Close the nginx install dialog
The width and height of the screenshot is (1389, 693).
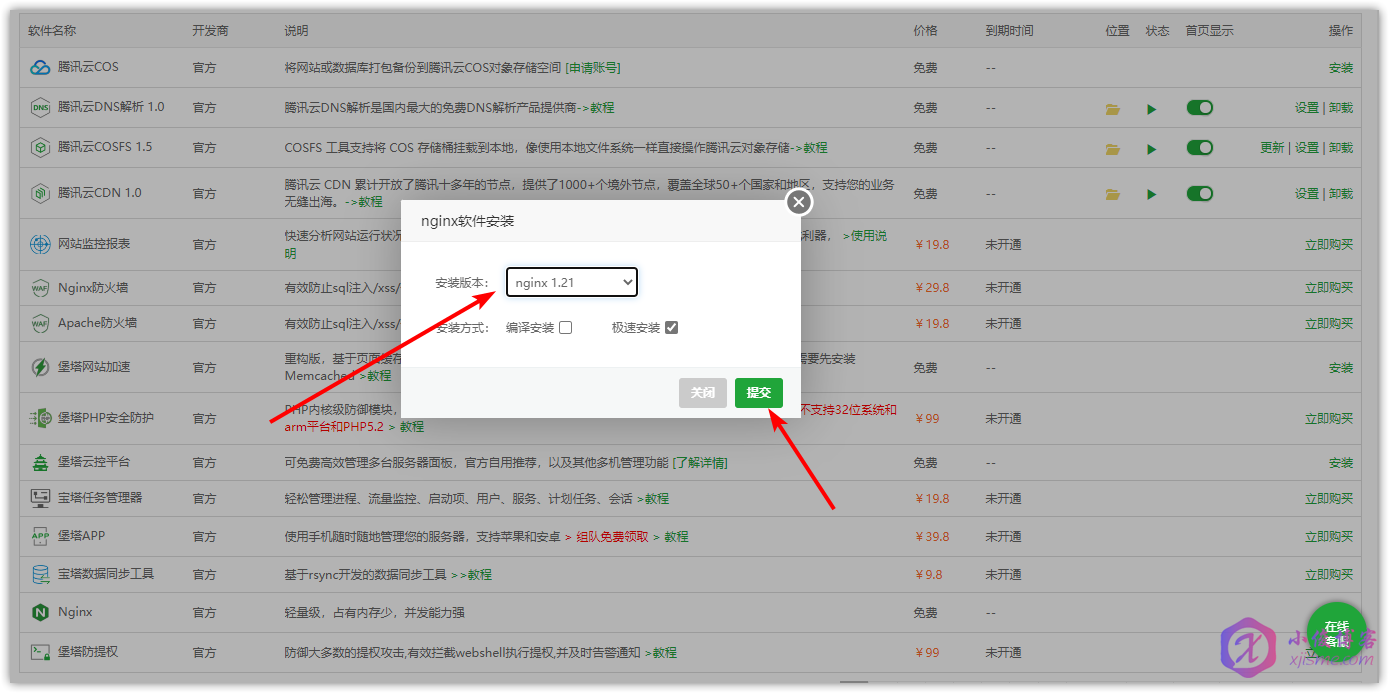pyautogui.click(x=798, y=203)
